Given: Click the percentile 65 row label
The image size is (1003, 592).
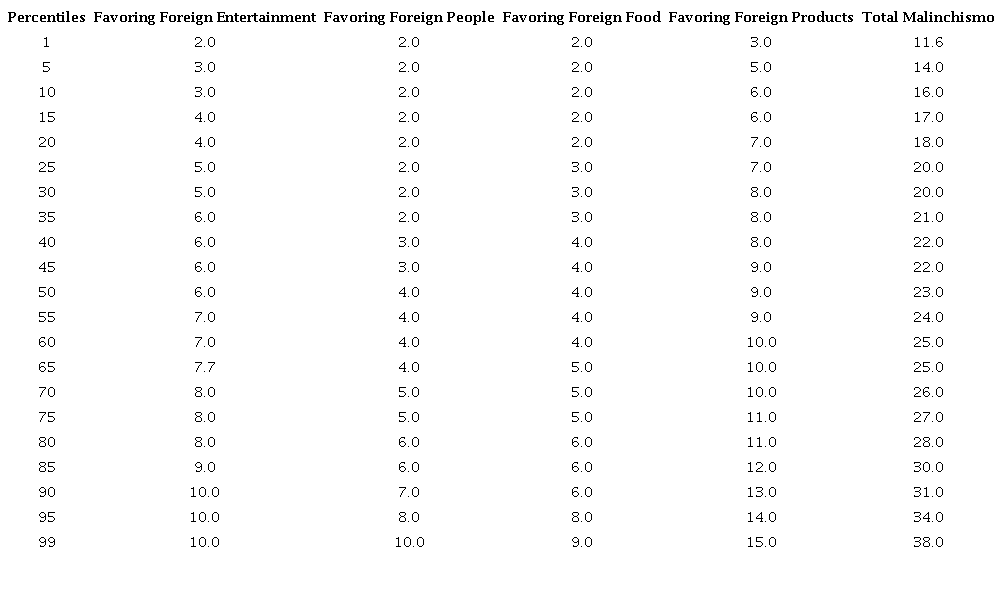Looking at the screenshot, I should click(46, 367).
